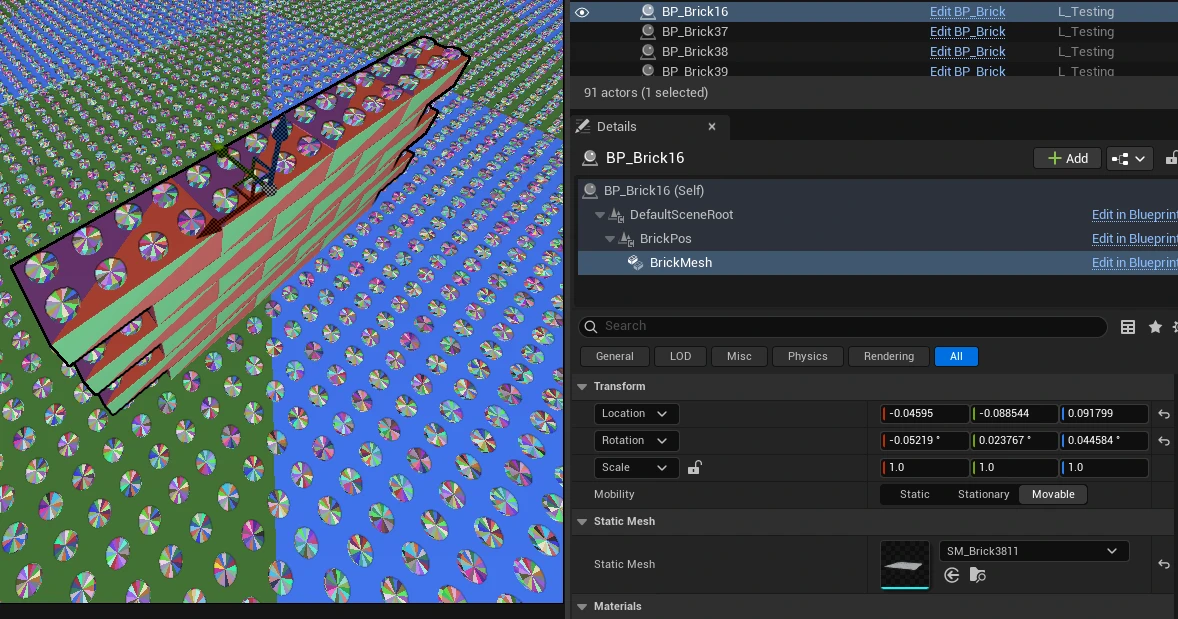Open the property matrix table icon
1178x619 pixels.
[x=1128, y=326]
